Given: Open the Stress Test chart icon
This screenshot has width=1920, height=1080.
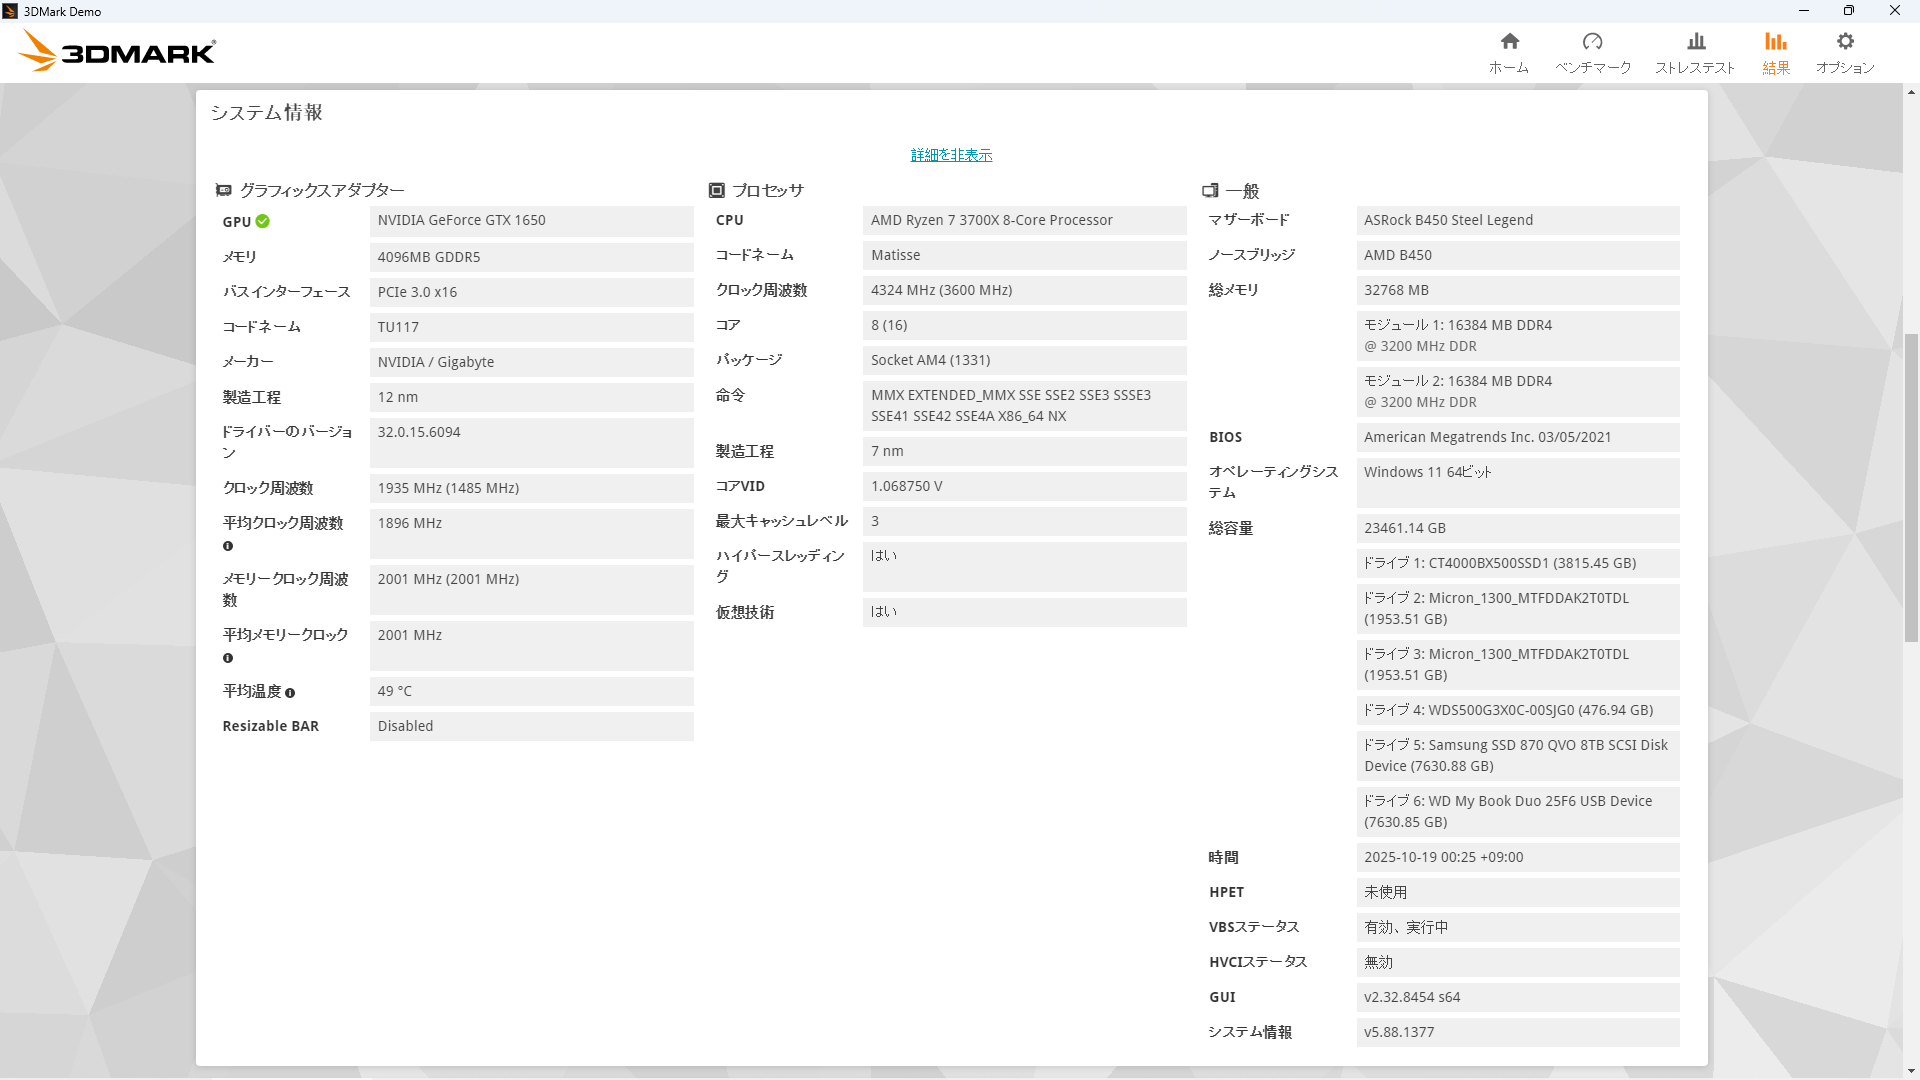Looking at the screenshot, I should pyautogui.click(x=1696, y=41).
